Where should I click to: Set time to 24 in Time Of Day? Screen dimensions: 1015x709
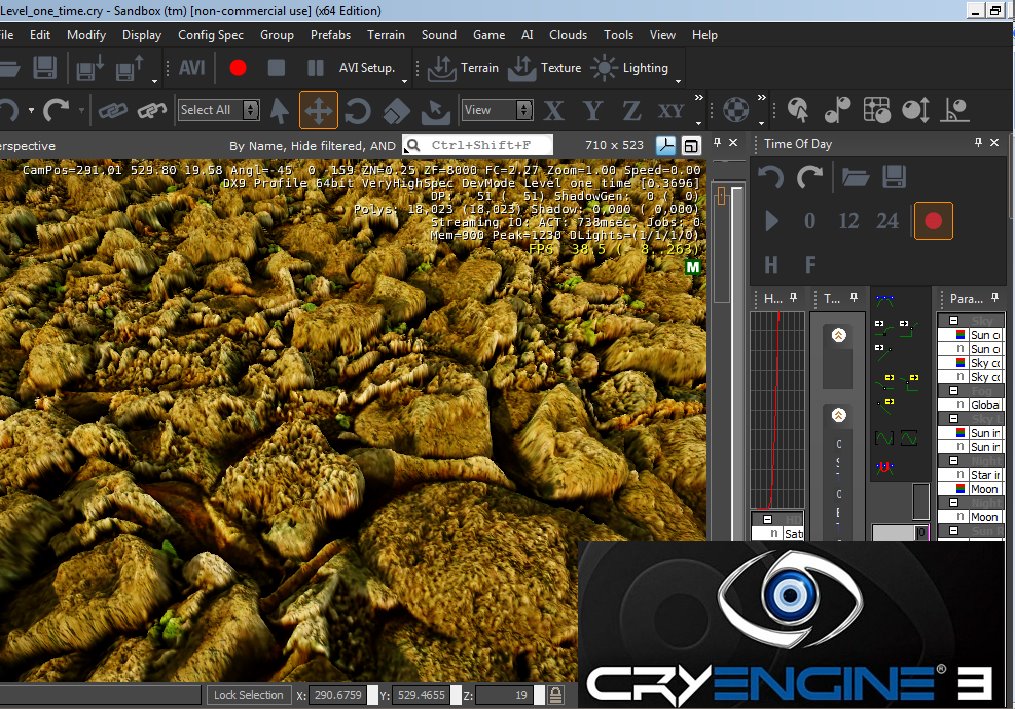[887, 221]
